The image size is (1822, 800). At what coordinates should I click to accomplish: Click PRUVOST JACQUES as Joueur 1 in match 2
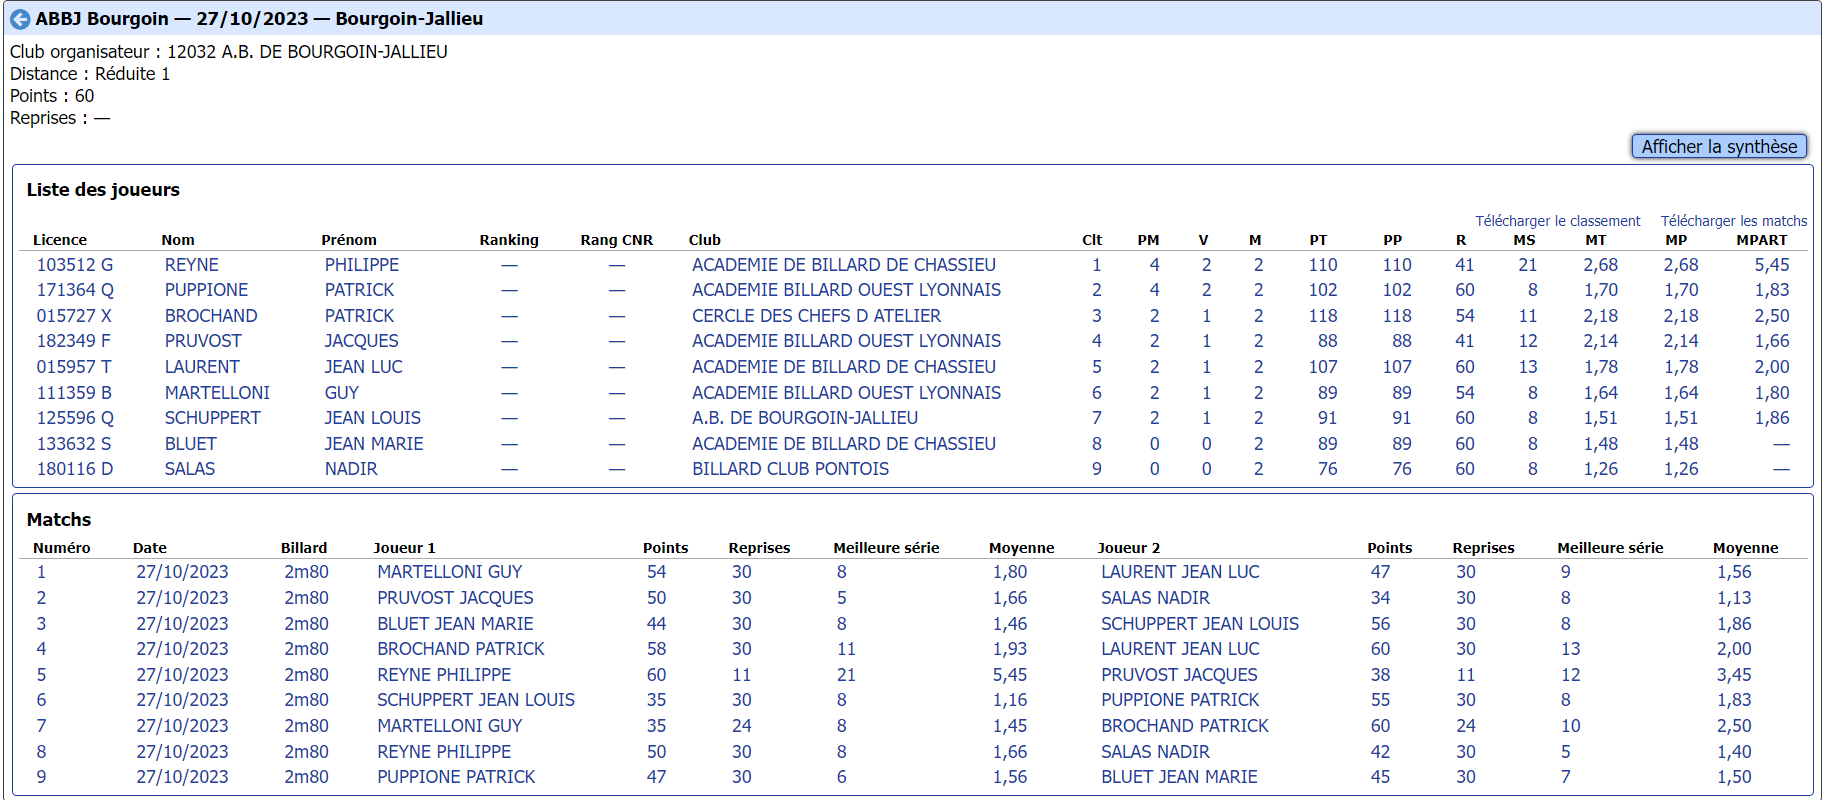tap(455, 598)
